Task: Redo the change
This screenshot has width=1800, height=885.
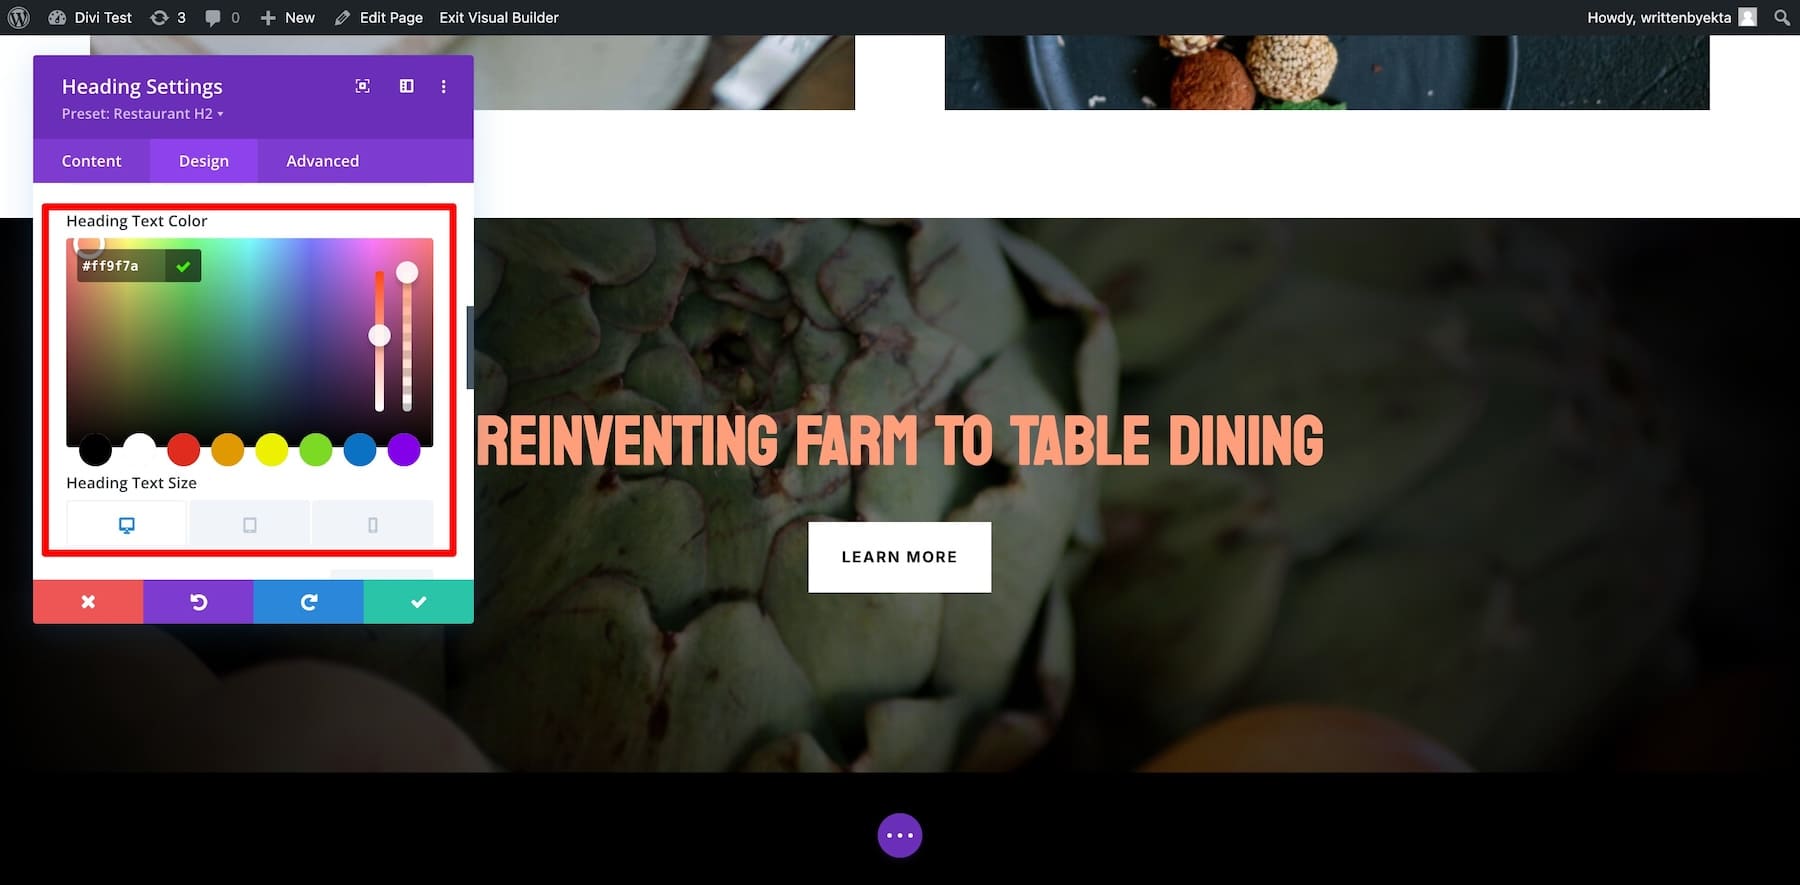Action: point(308,601)
